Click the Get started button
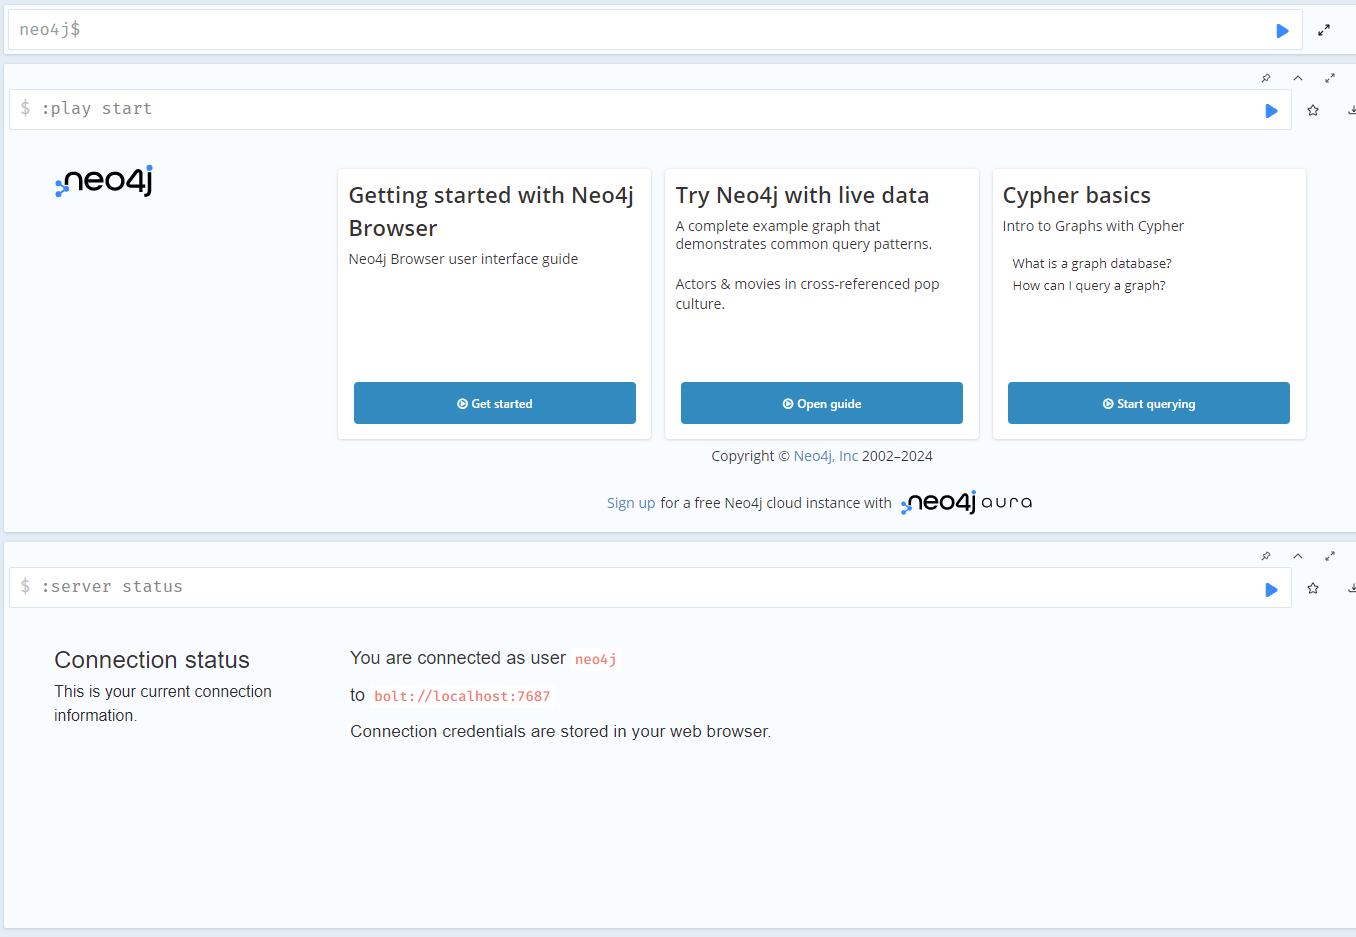Screen dimensions: 1356x937 pos(495,403)
